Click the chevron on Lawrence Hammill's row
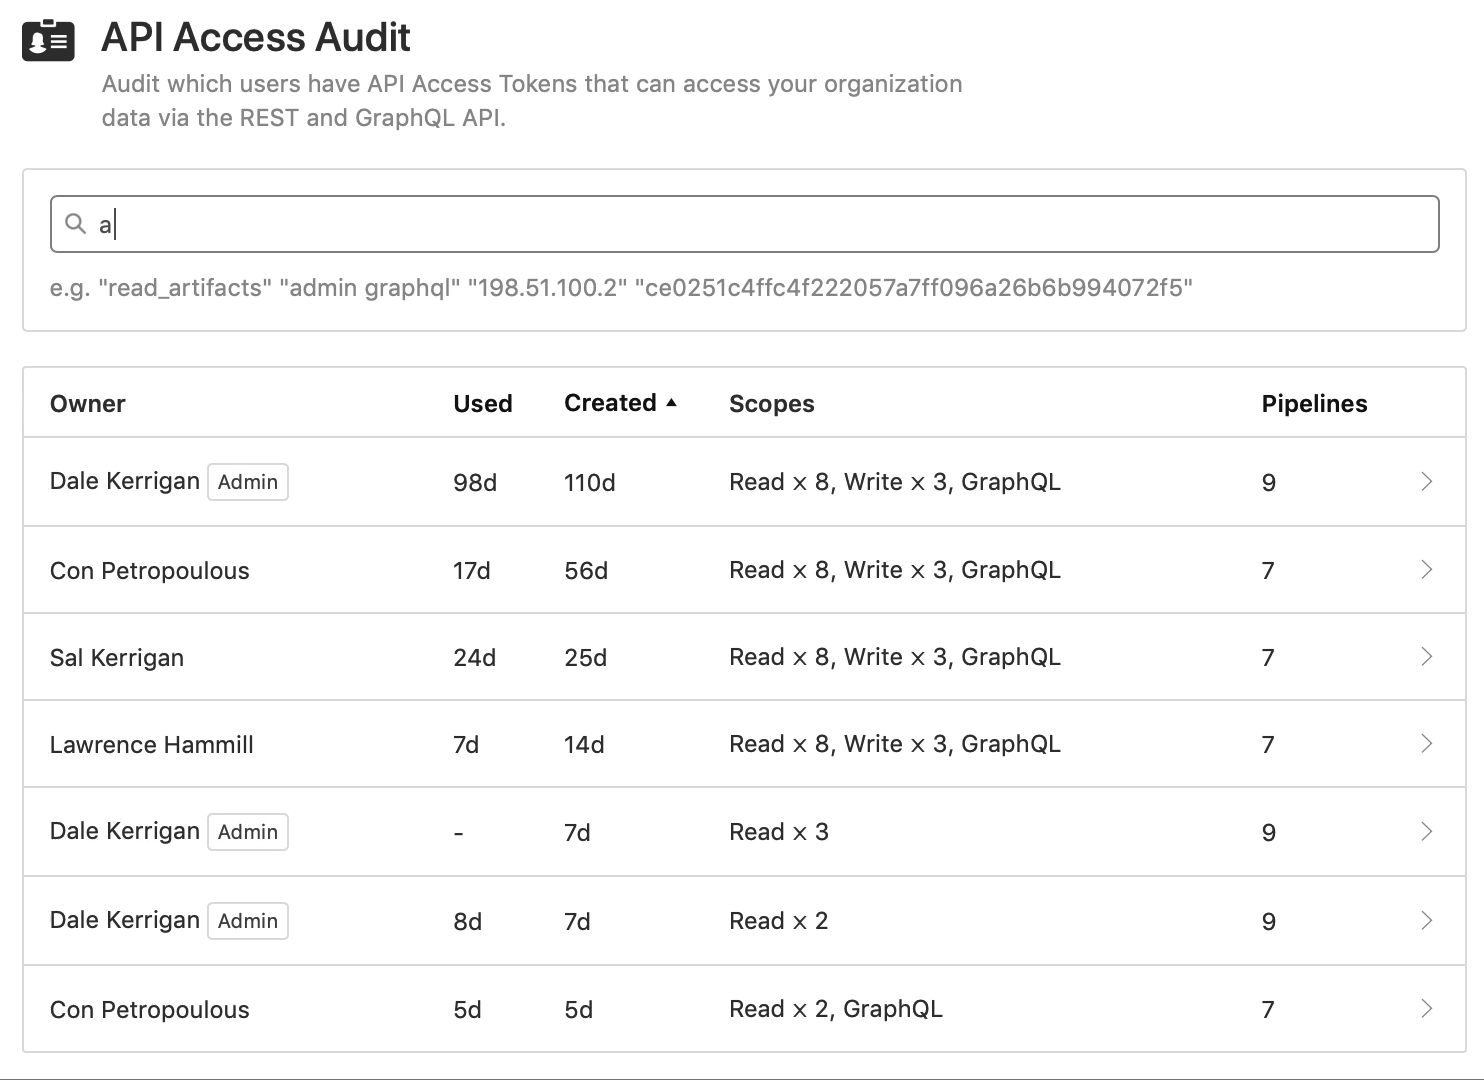The height and width of the screenshot is (1080, 1484). 1427,744
